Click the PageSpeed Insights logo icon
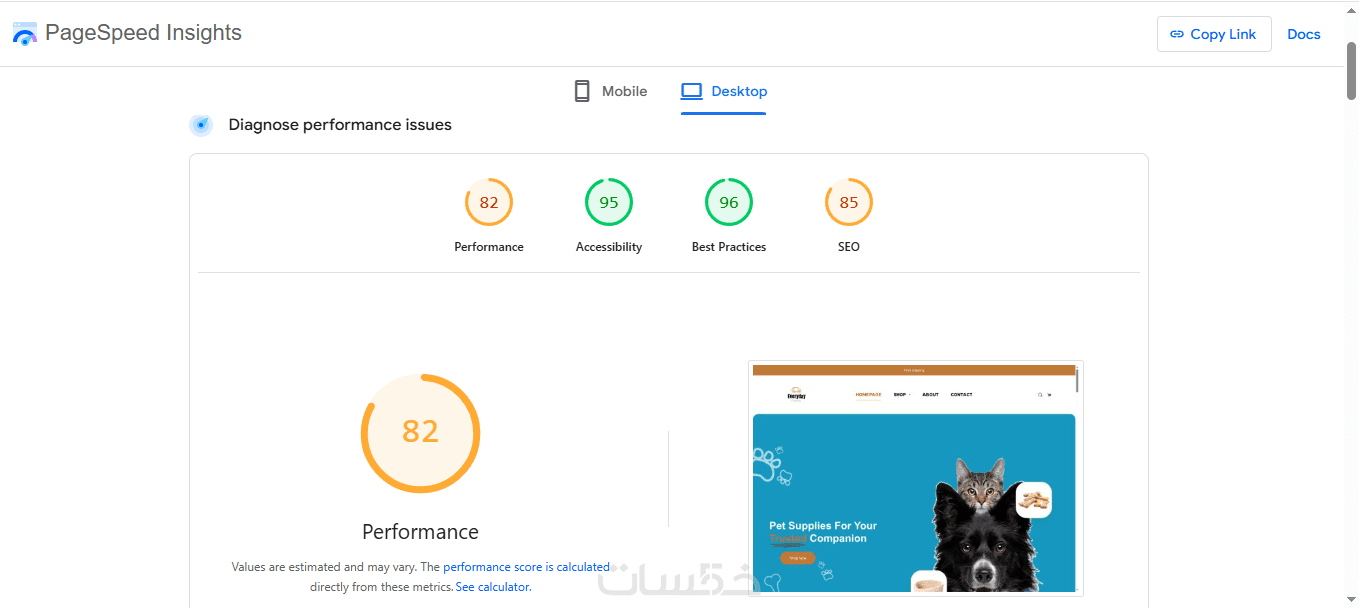 click(25, 33)
